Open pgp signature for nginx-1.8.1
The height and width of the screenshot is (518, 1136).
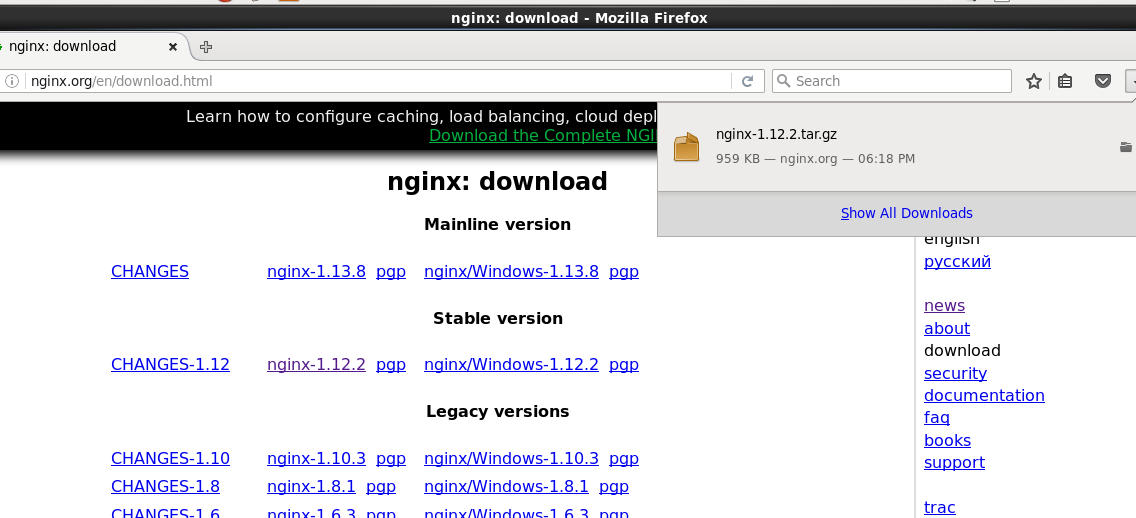(381, 487)
